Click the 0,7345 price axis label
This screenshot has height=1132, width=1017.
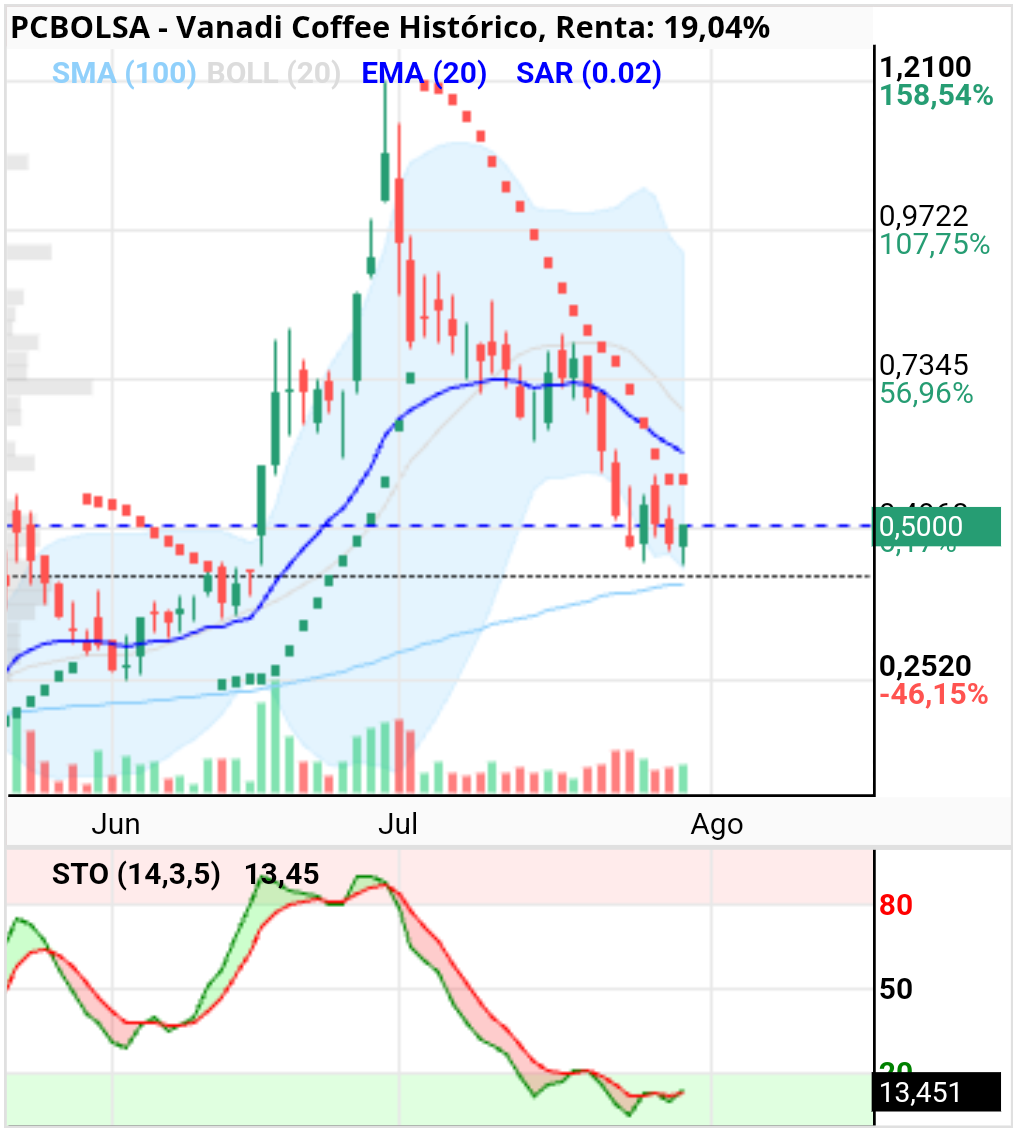pyautogui.click(x=923, y=365)
